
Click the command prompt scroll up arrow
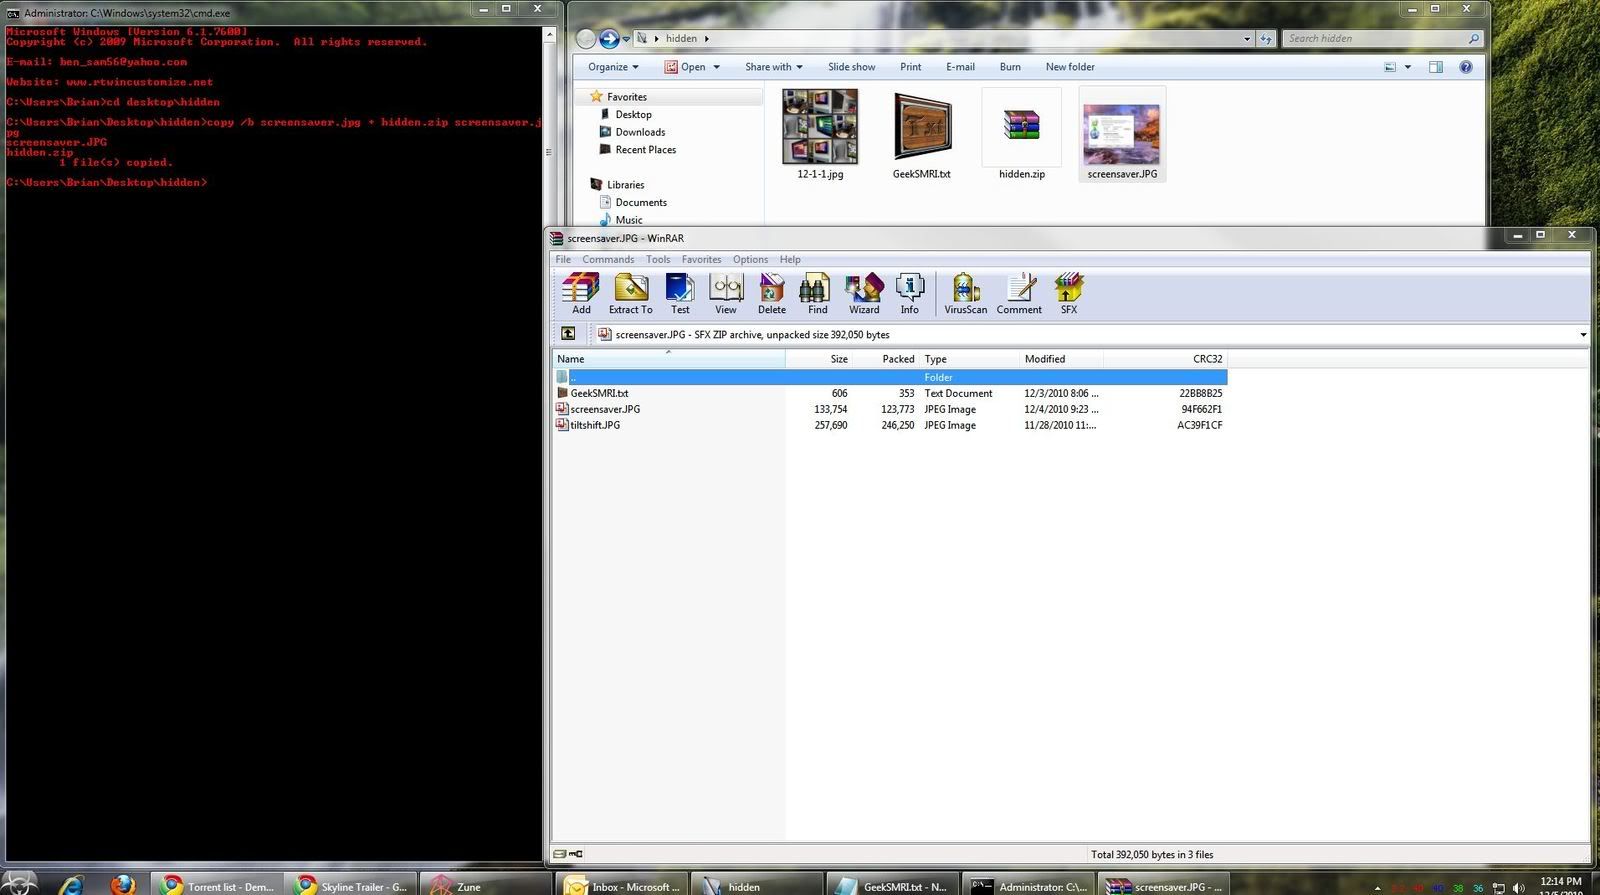point(548,35)
